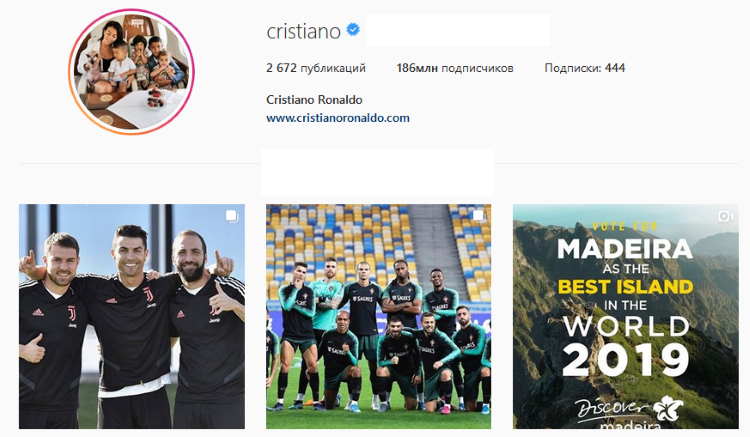Click the carousel icon on the Portugal team post
This screenshot has height=437, width=750.
point(478,216)
